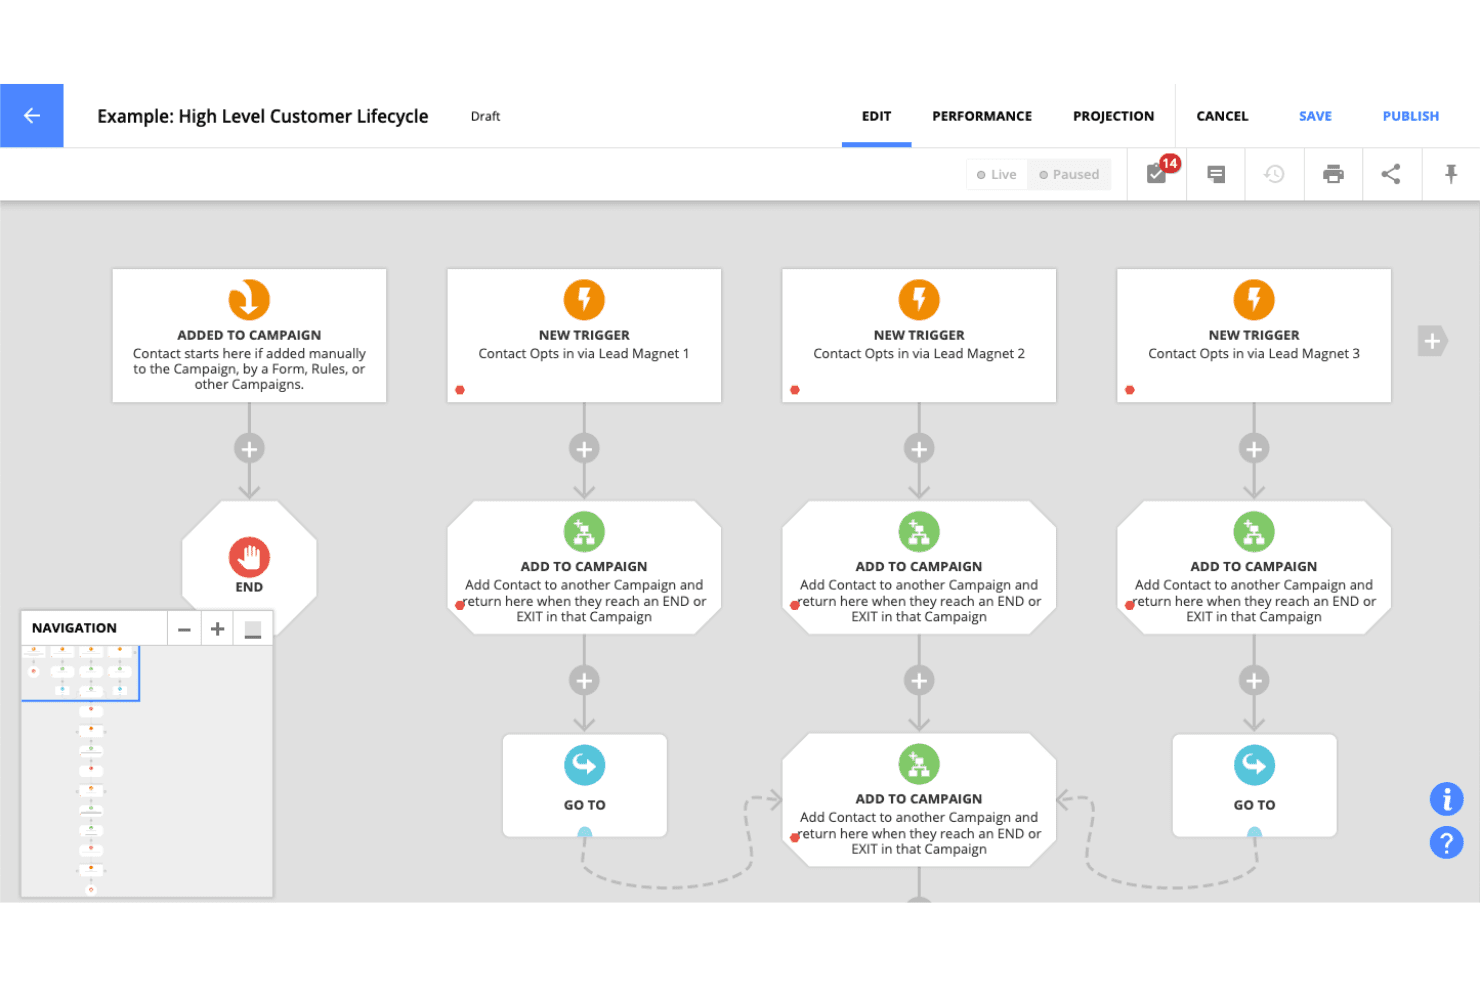Select trigger Contact Opts in via Lead Magnet 3
Screen dimensions: 1480x987
click(1254, 336)
